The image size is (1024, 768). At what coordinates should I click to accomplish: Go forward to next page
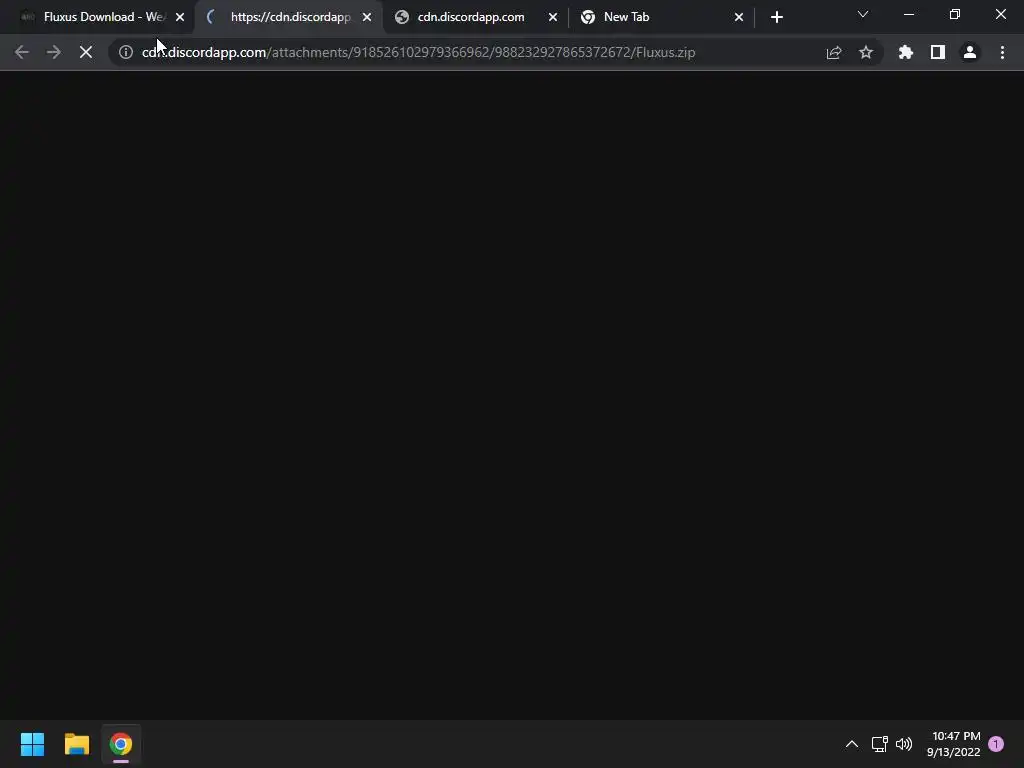click(54, 52)
